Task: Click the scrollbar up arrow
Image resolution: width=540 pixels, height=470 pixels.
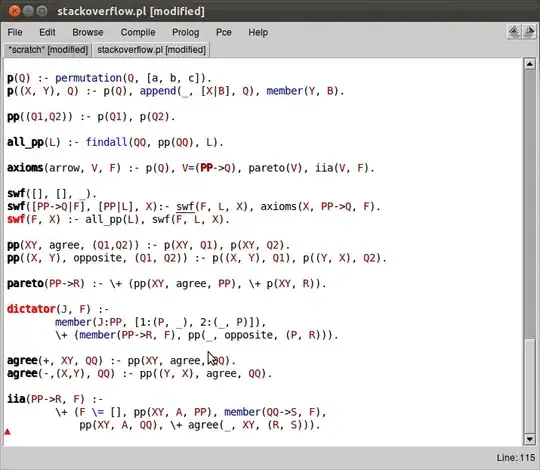Action: point(529,64)
